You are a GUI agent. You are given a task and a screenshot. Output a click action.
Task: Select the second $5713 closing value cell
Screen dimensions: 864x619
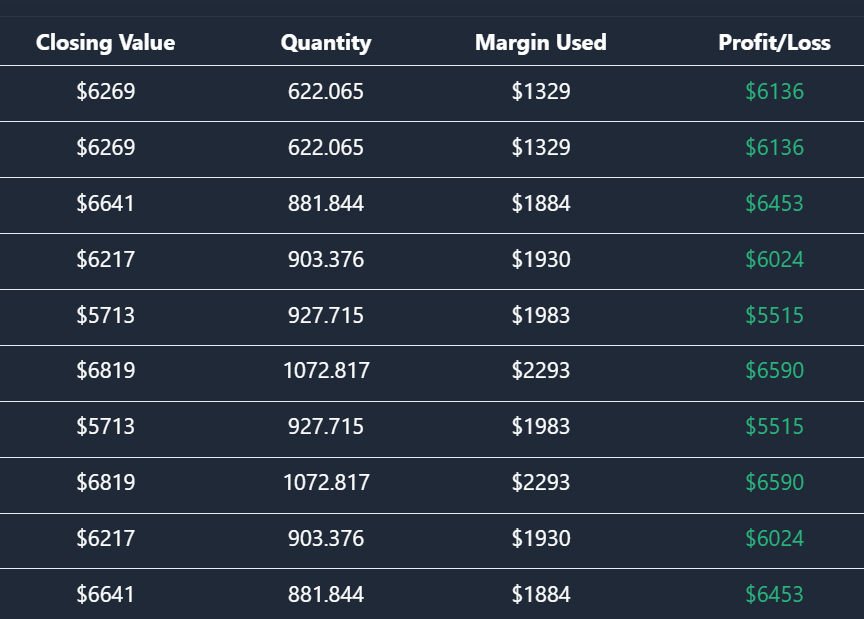point(105,427)
